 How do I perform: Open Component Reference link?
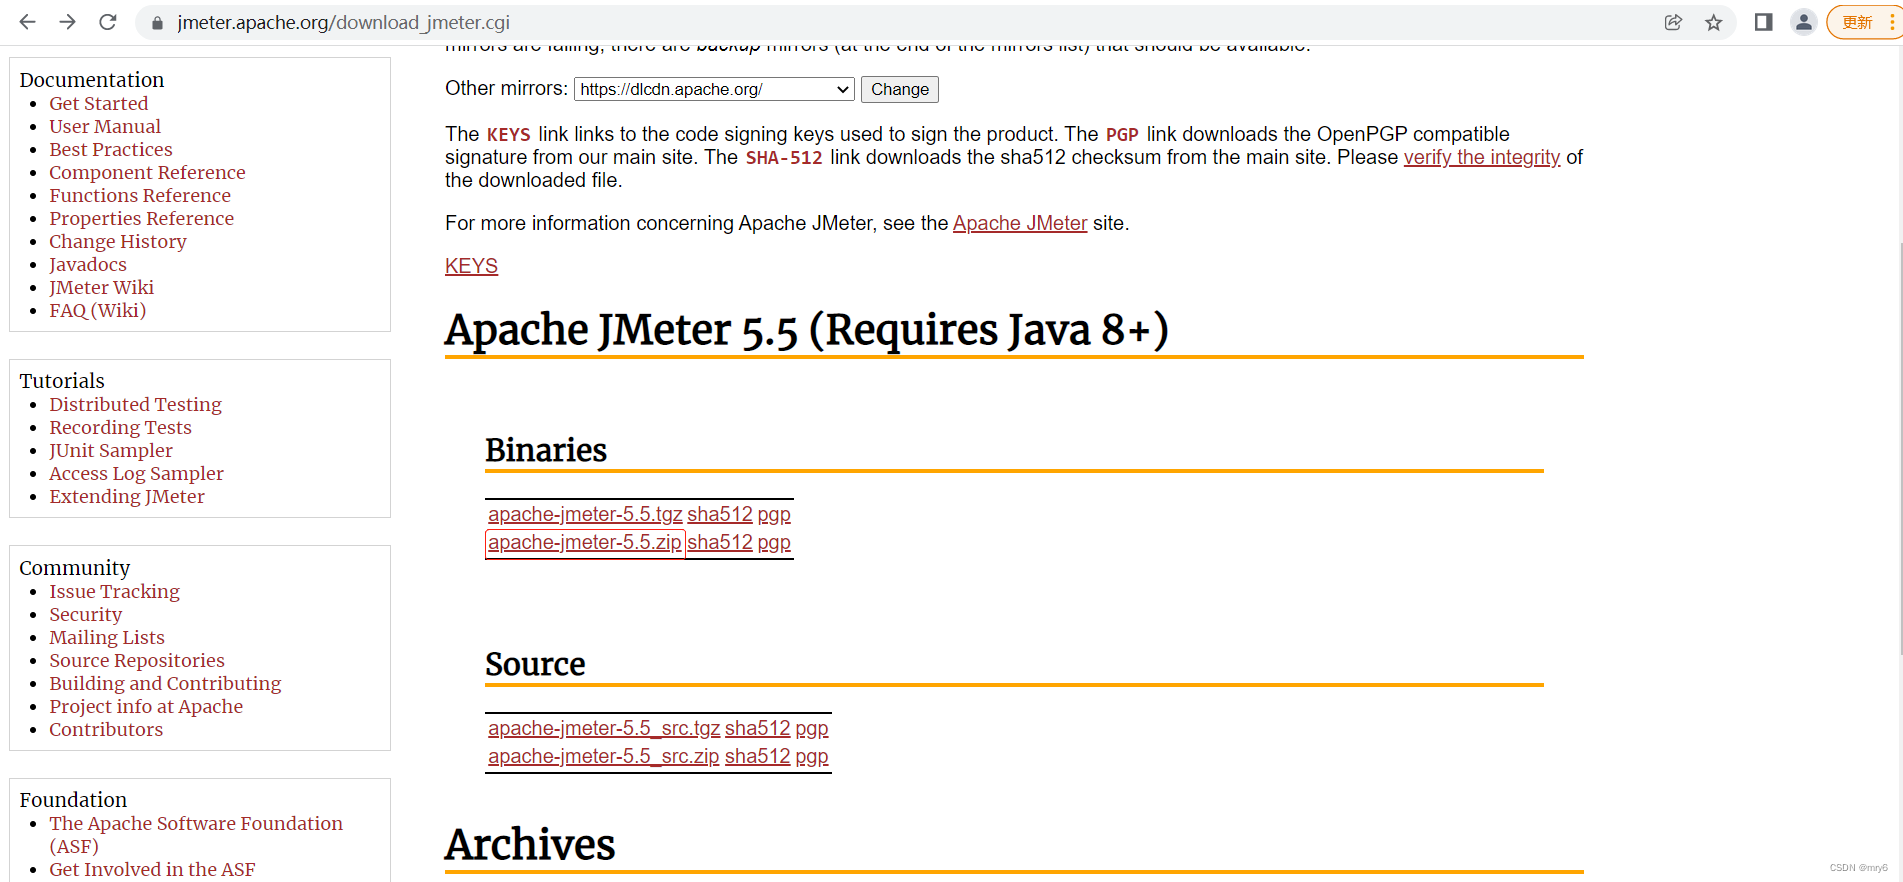click(147, 172)
